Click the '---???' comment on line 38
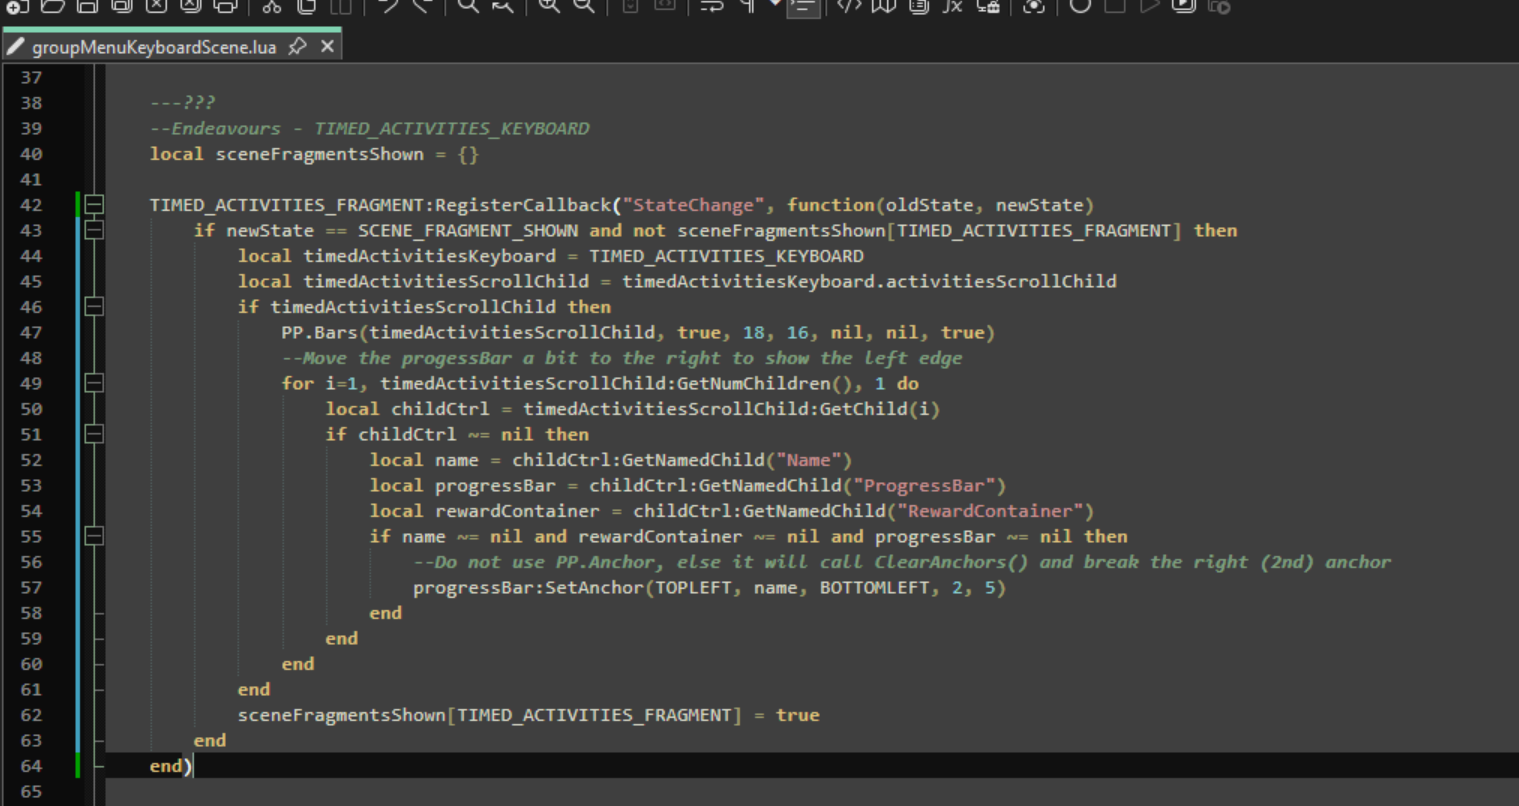 pos(183,102)
